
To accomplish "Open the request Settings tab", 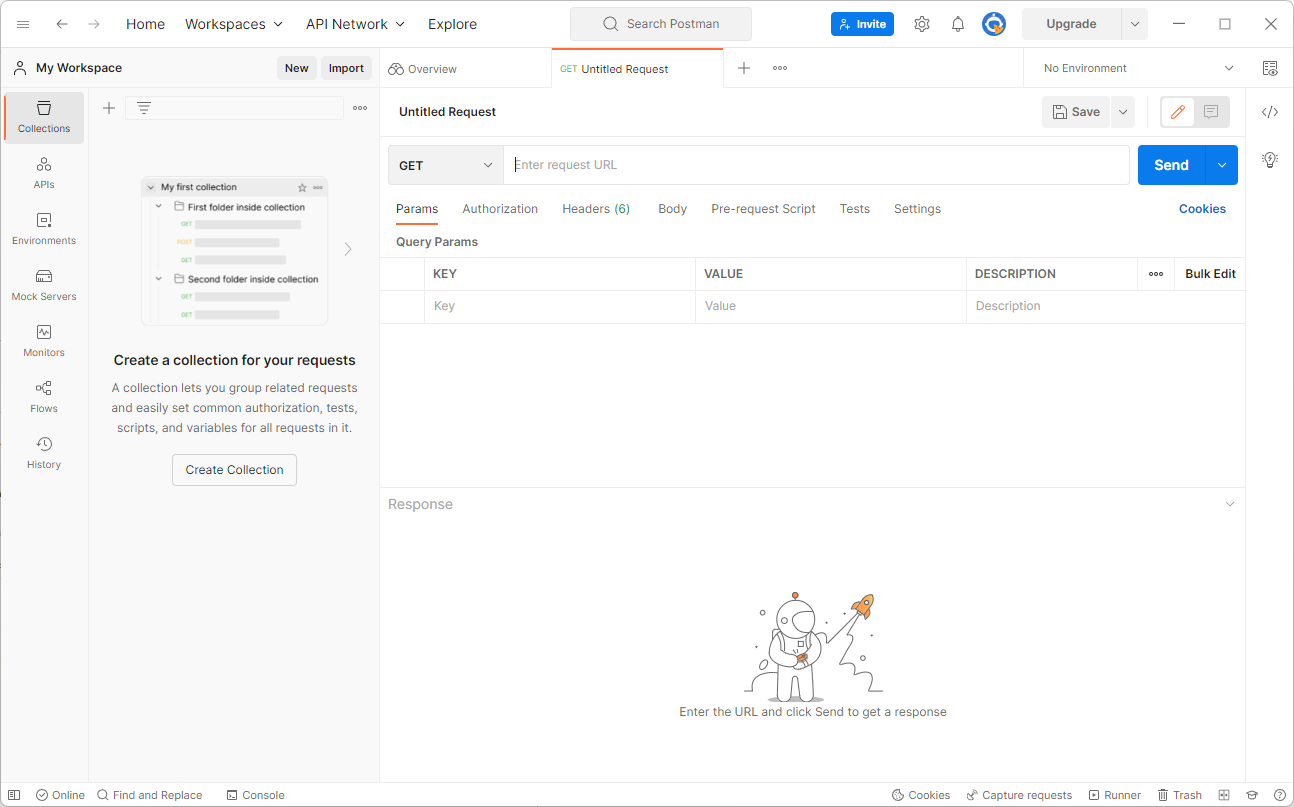I will (917, 209).
